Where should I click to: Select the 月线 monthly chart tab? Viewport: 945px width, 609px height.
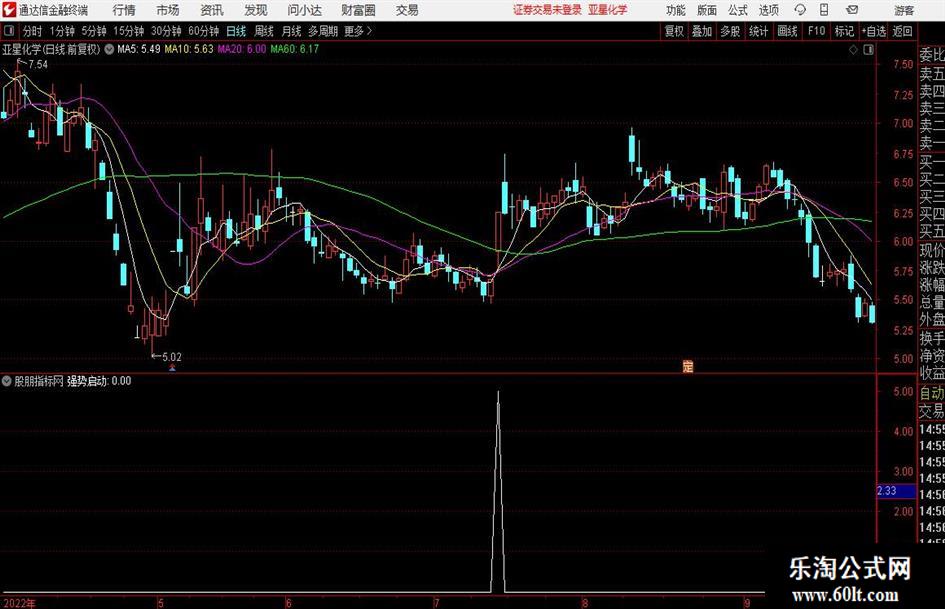click(292, 31)
